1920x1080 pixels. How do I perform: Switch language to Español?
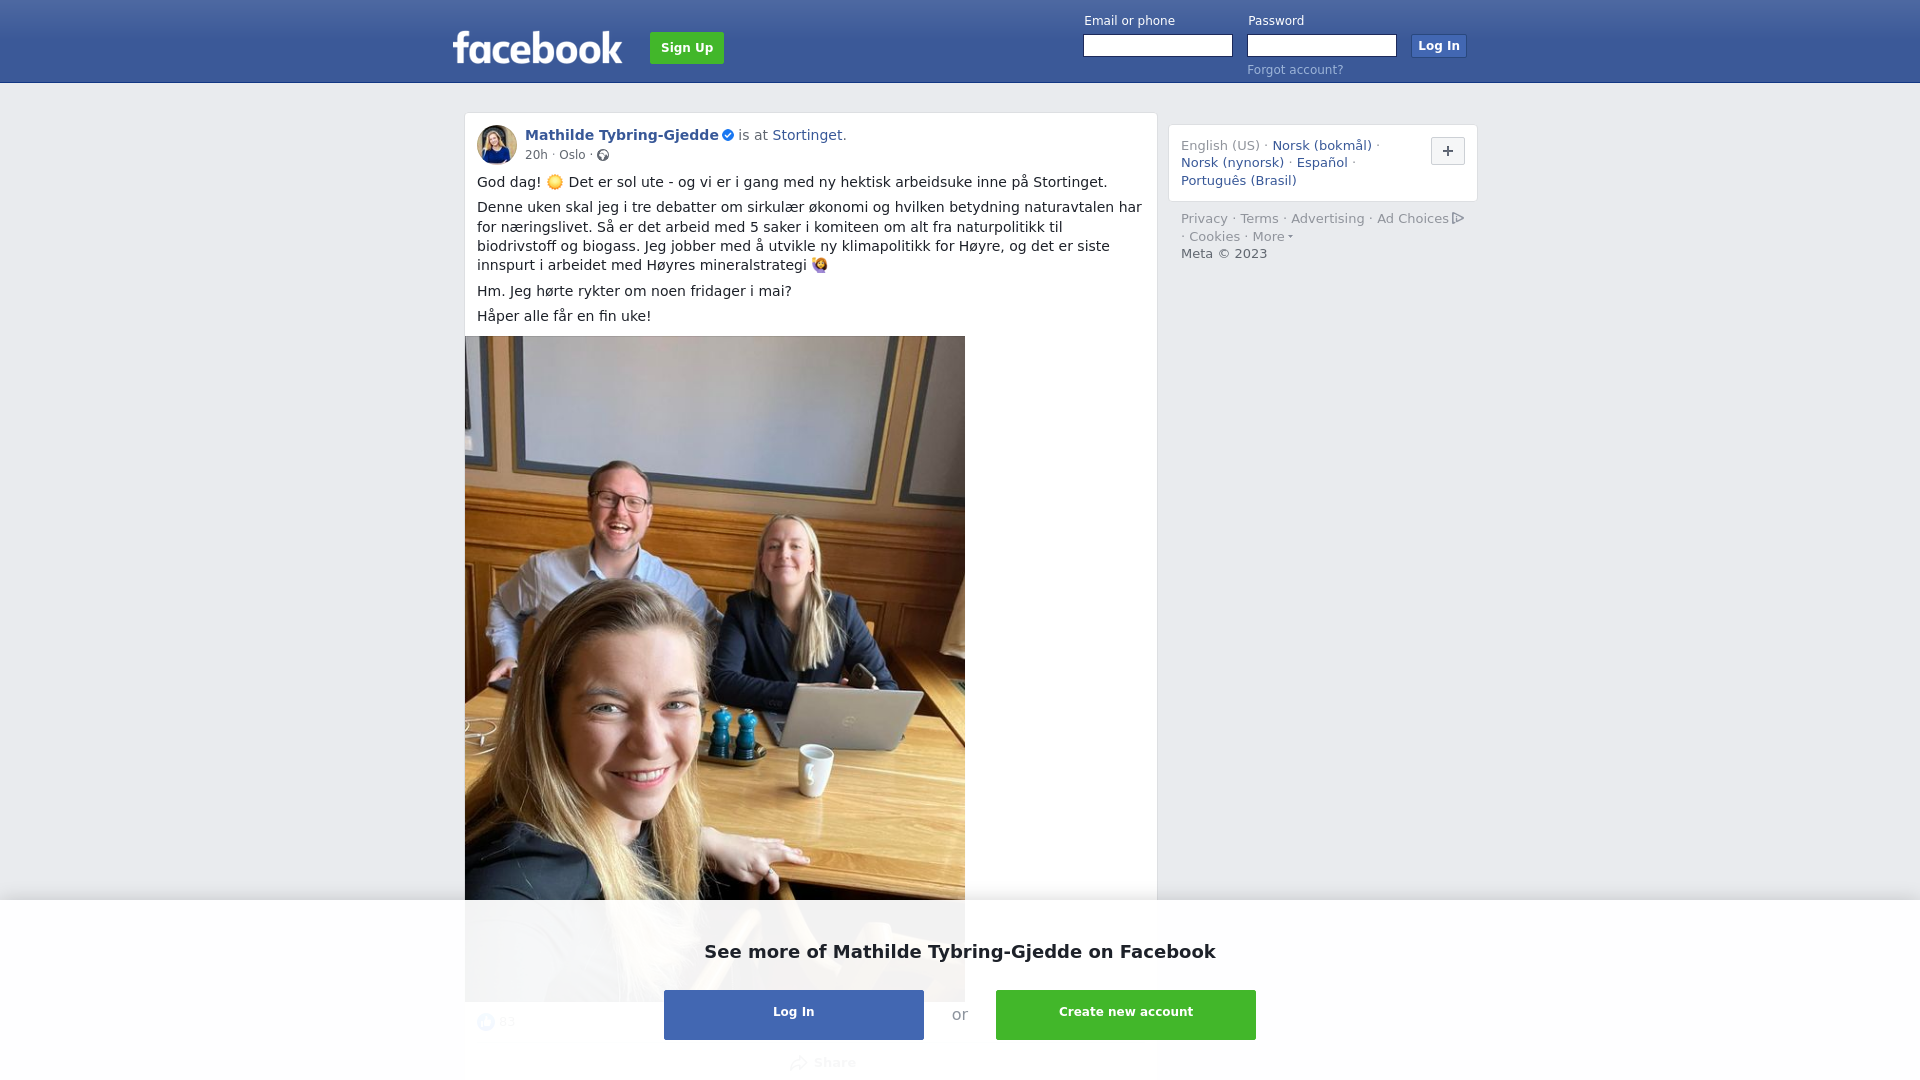pos(1322,163)
